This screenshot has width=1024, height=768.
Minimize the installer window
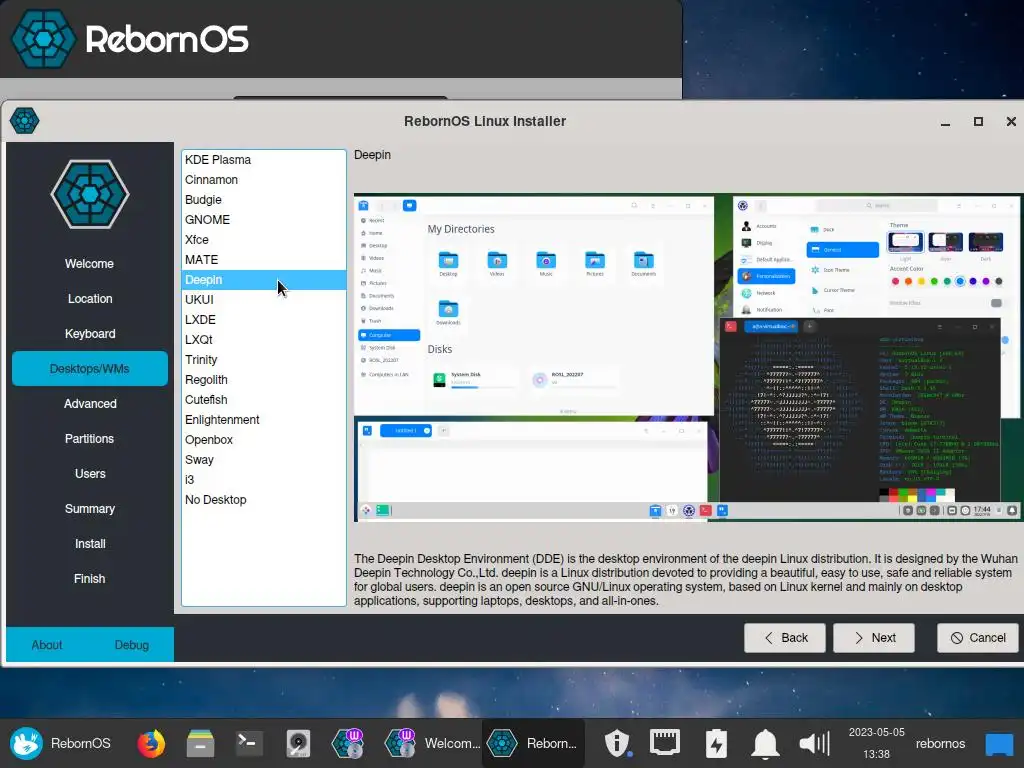945,121
